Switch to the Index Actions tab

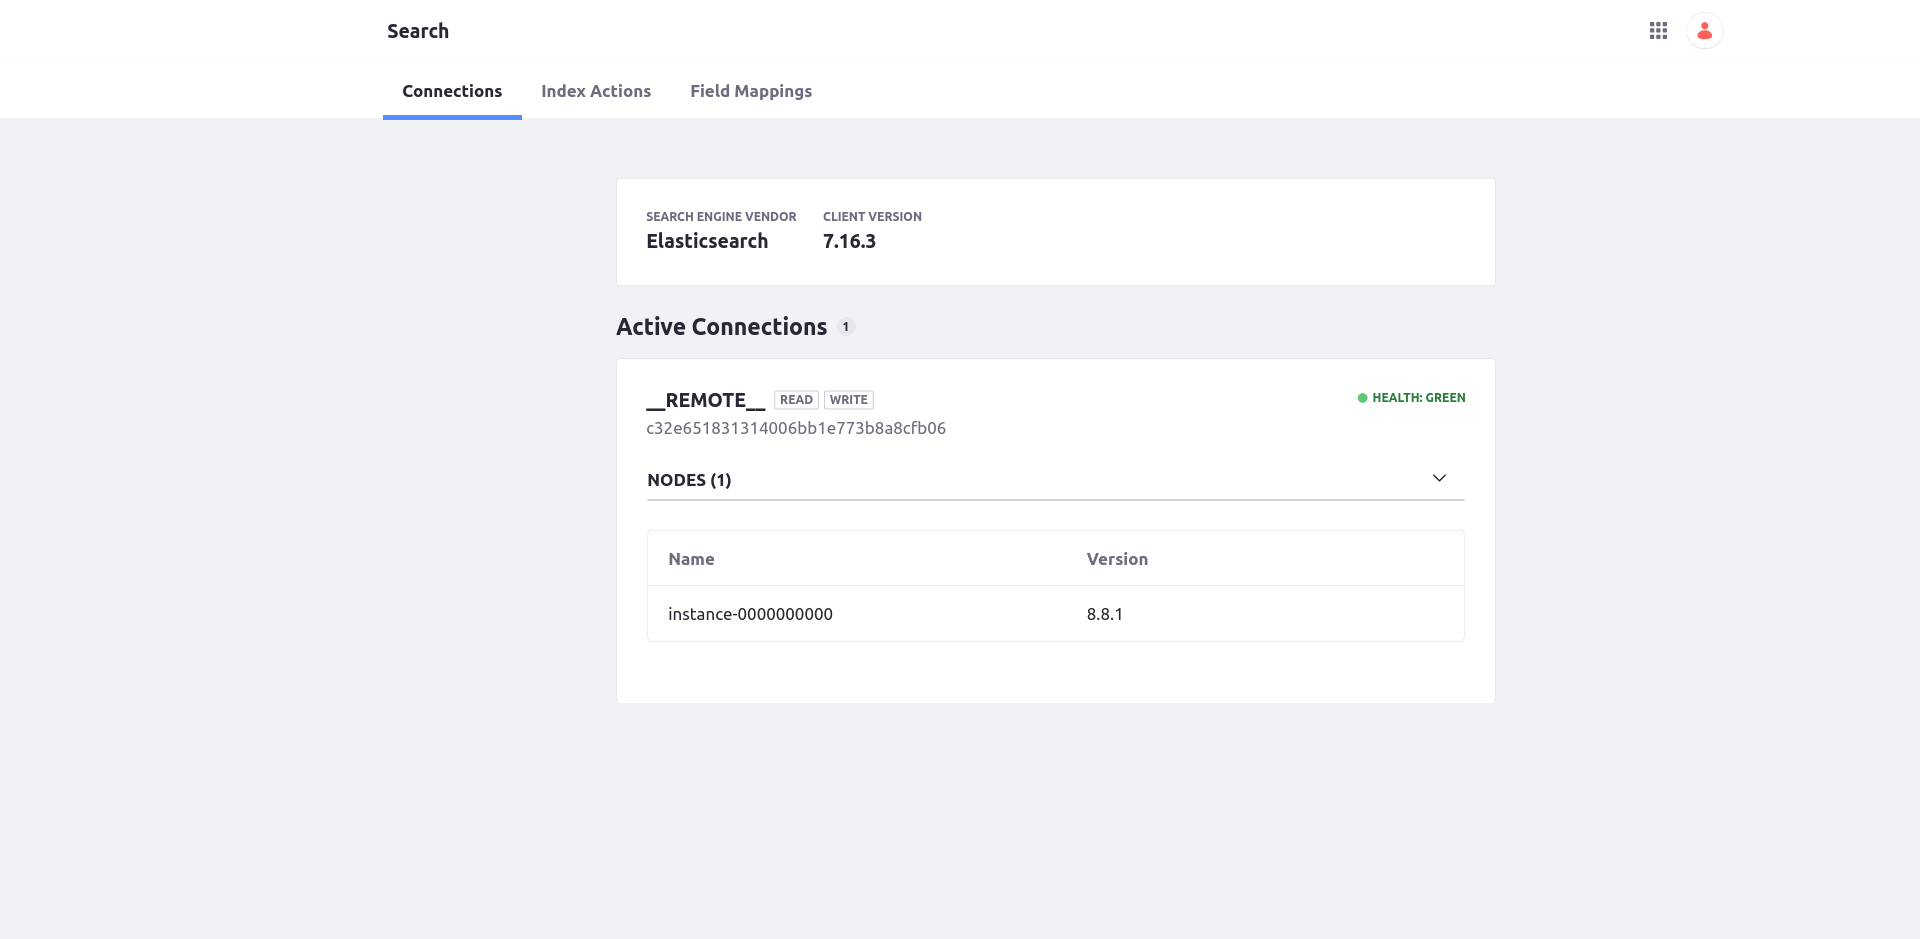pyautogui.click(x=596, y=91)
